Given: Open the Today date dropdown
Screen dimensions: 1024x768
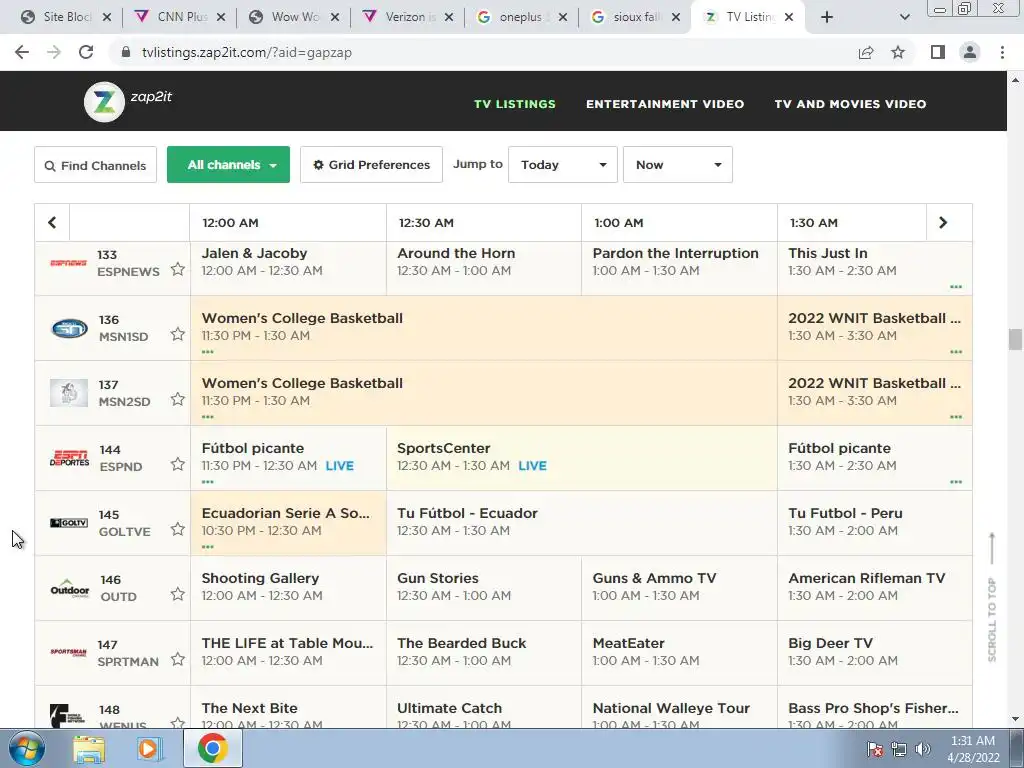Looking at the screenshot, I should tap(563, 165).
